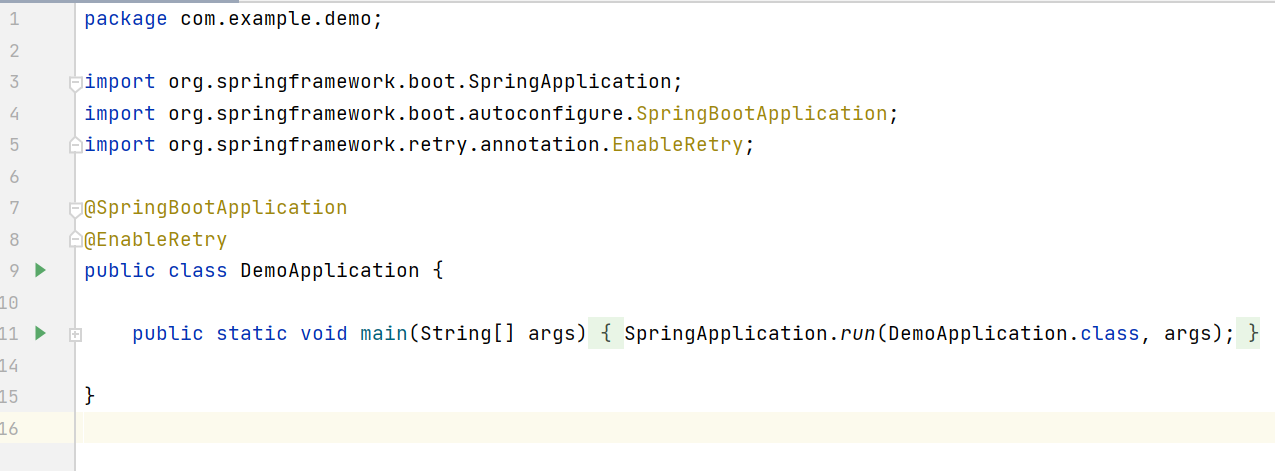Fold annotations at @SpringBootApplication line
The height and width of the screenshot is (471, 1275).
[x=75, y=209]
